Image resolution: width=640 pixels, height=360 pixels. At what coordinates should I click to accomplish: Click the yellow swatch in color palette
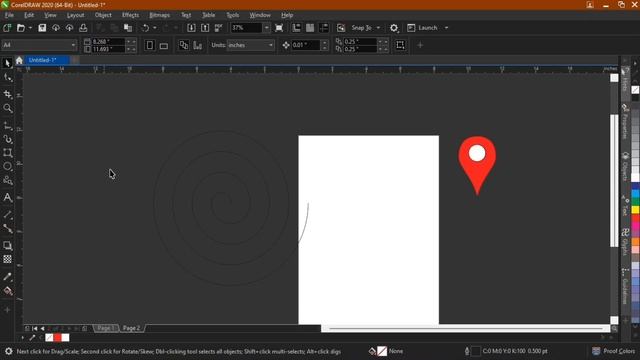(x=635, y=210)
